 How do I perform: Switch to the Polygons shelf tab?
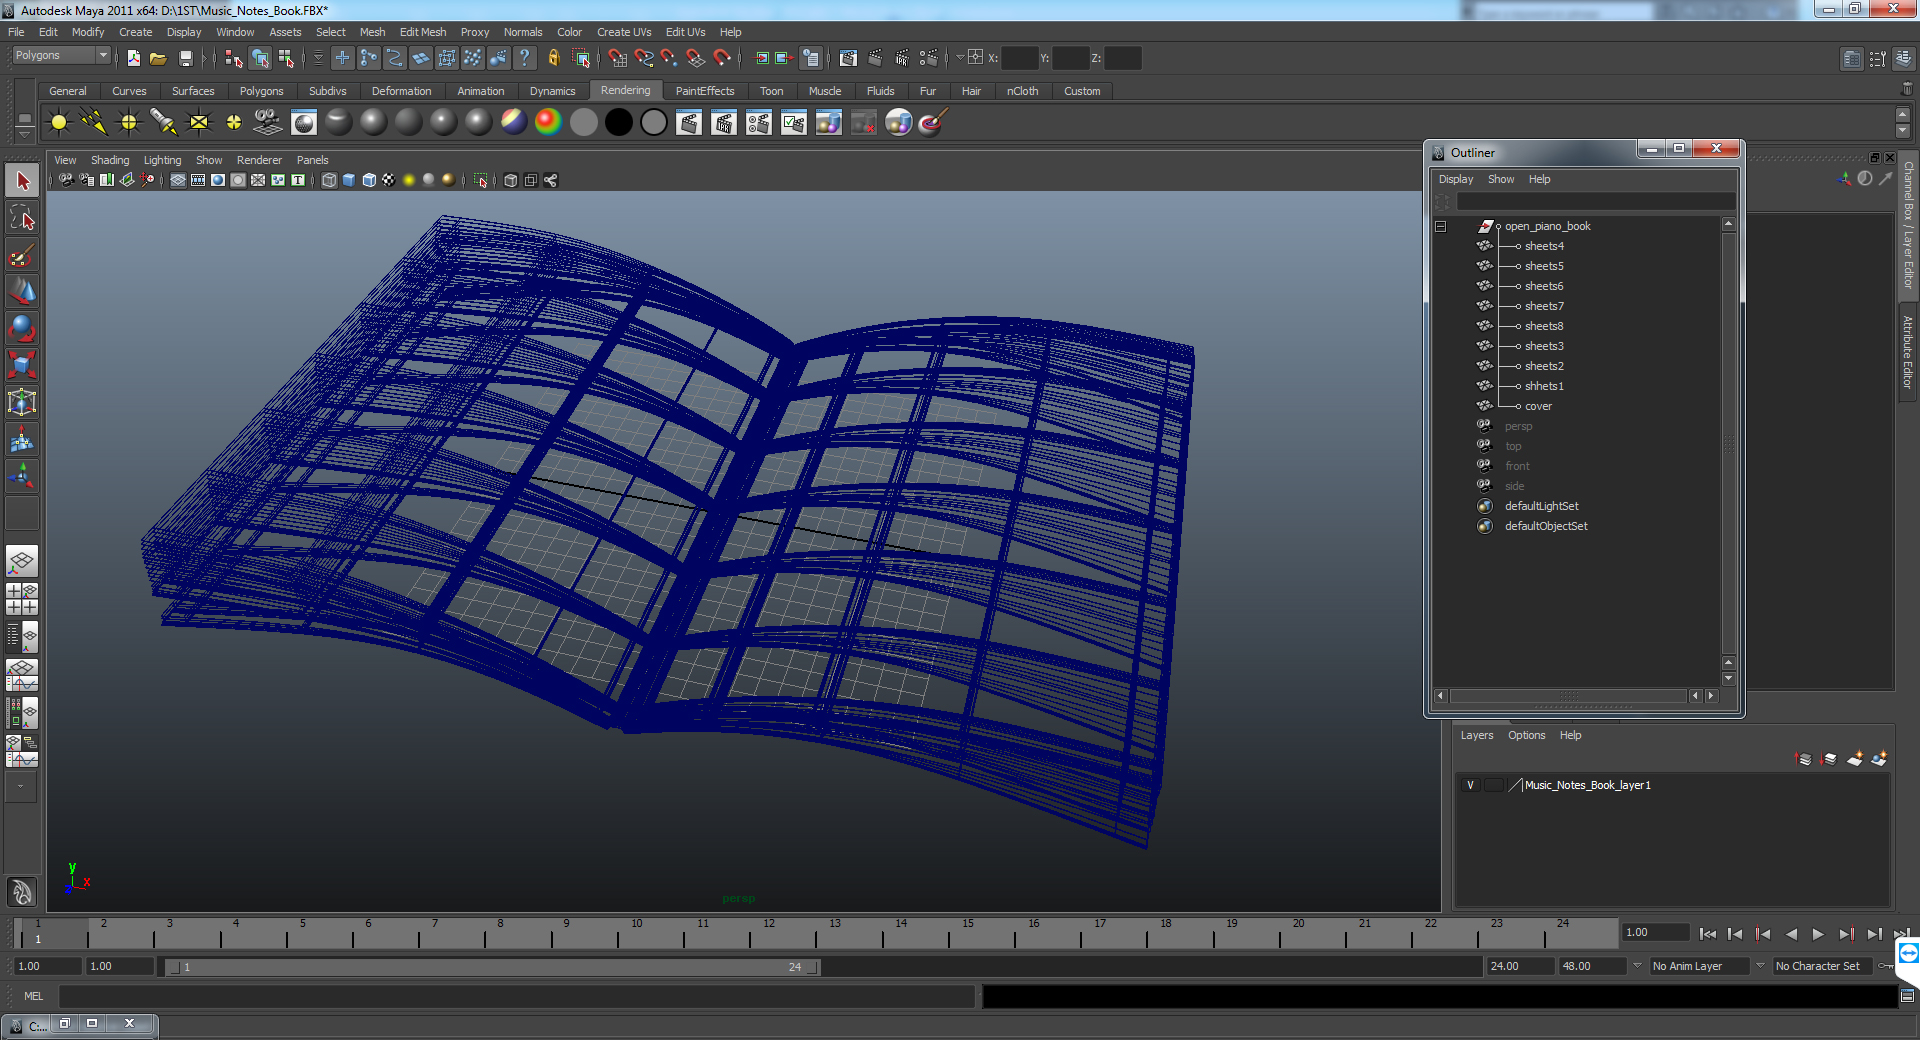click(261, 91)
